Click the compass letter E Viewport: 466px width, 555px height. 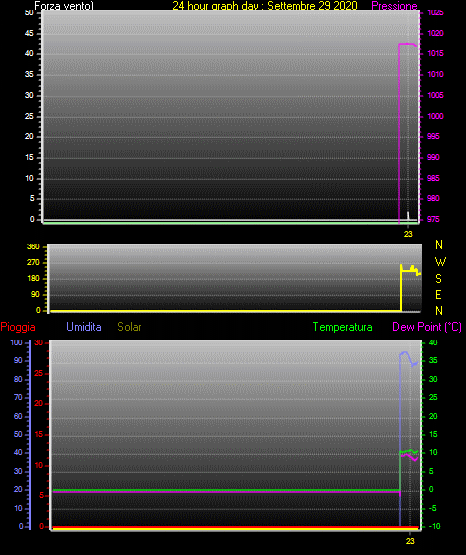coord(438,294)
